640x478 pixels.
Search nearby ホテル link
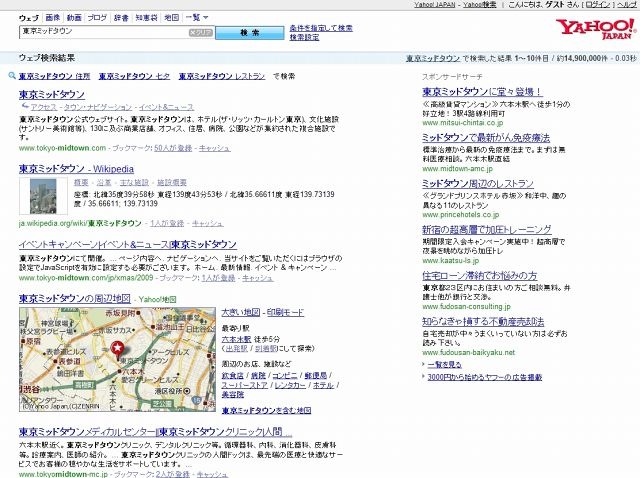pyautogui.click(x=323, y=385)
